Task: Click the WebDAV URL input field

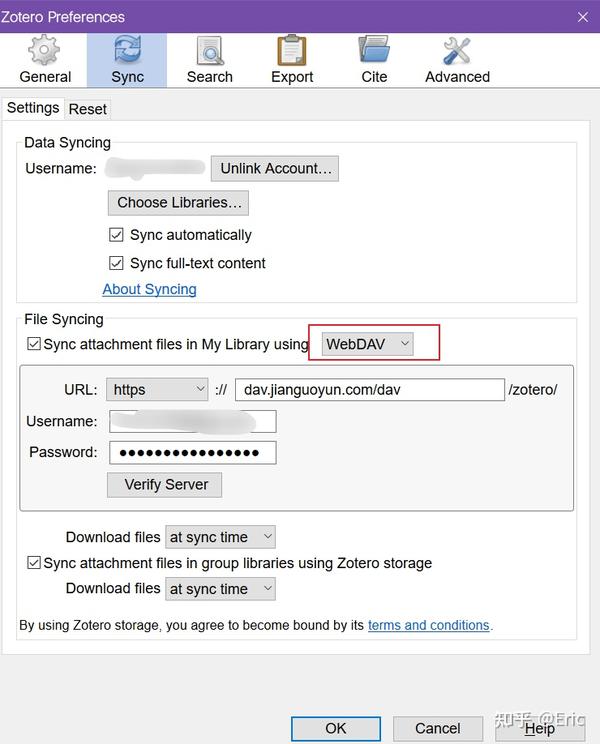Action: 370,389
